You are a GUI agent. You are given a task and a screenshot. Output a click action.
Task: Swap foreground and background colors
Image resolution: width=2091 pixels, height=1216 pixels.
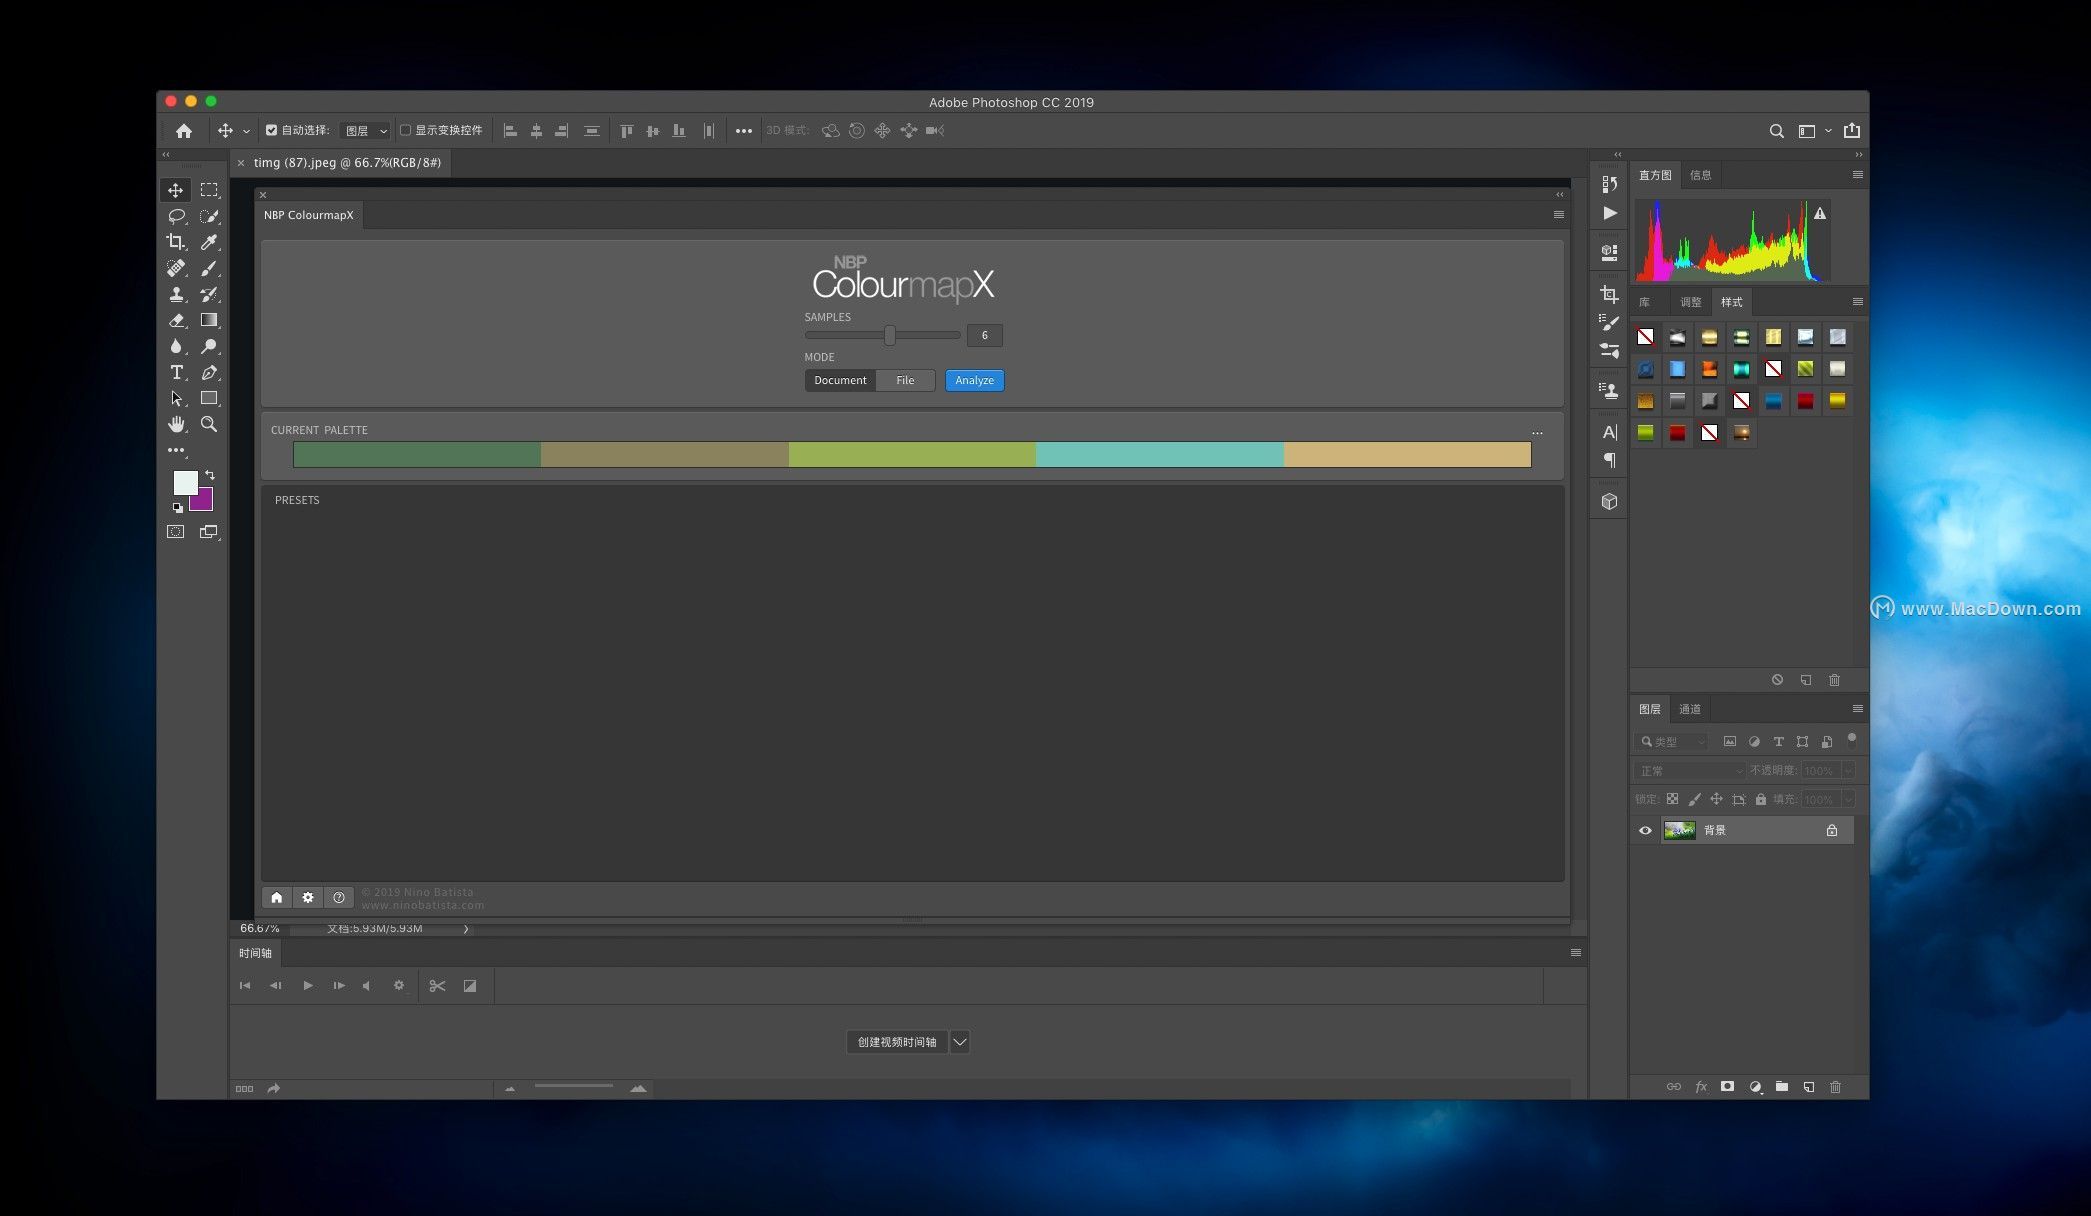210,475
